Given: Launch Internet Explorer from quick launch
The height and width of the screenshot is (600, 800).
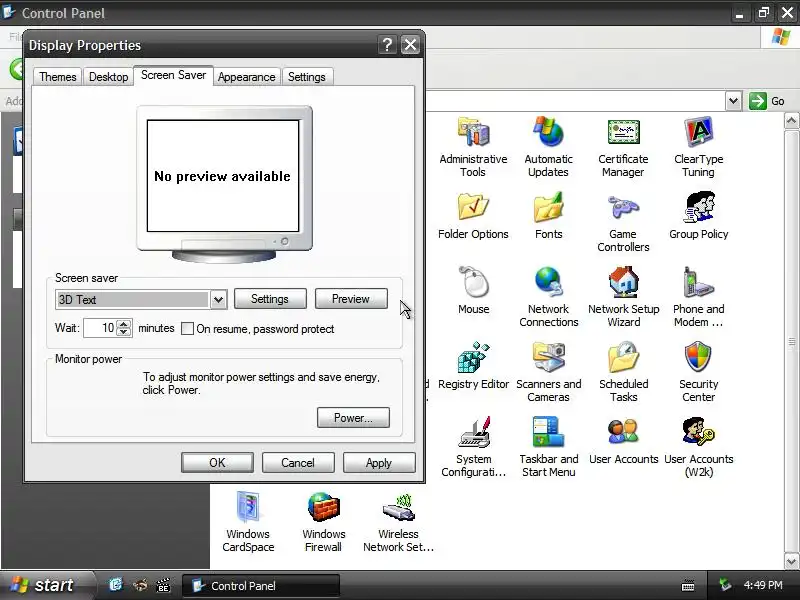Looking at the screenshot, I should tap(116, 585).
